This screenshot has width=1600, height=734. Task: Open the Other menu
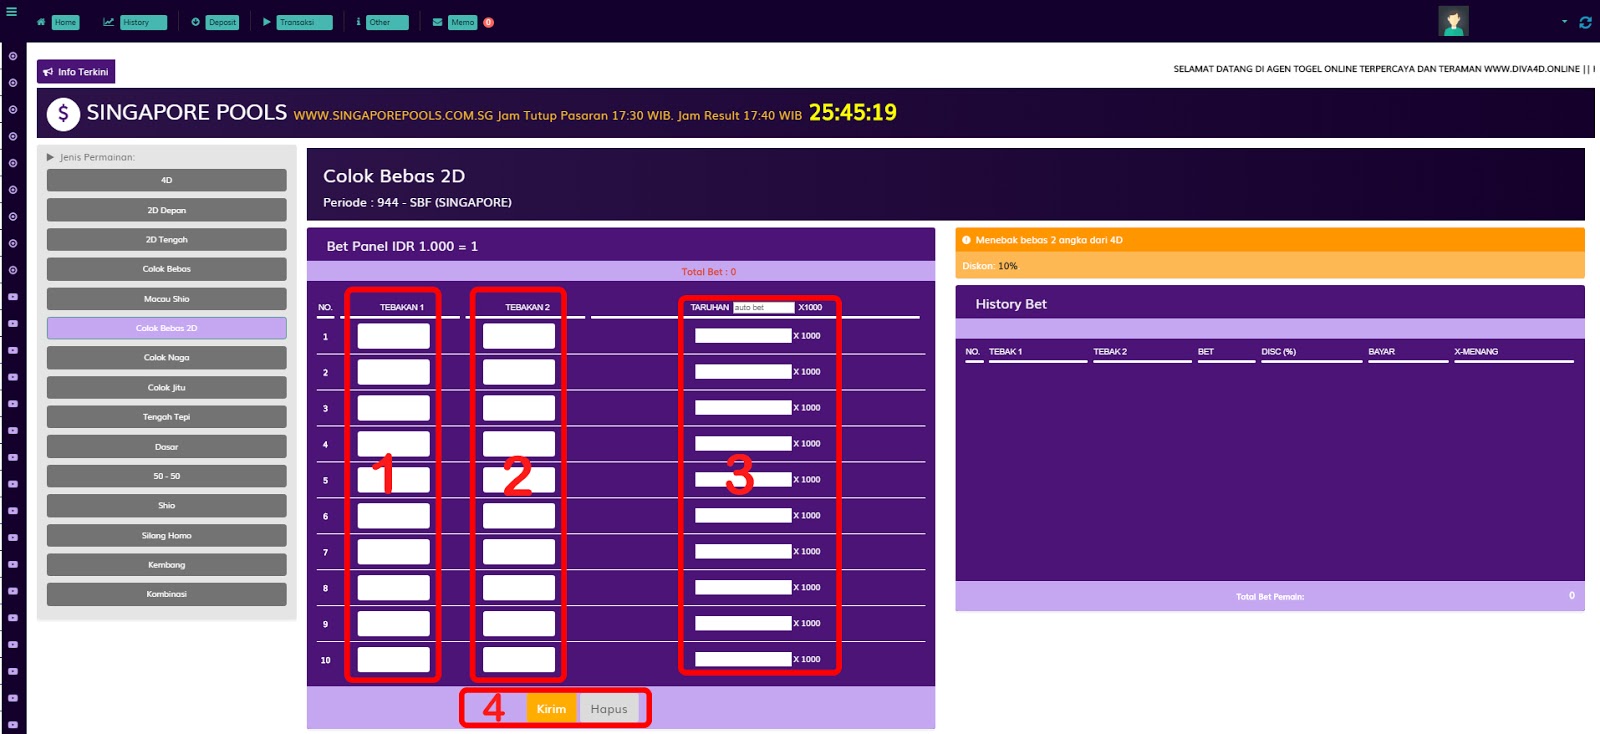387,22
